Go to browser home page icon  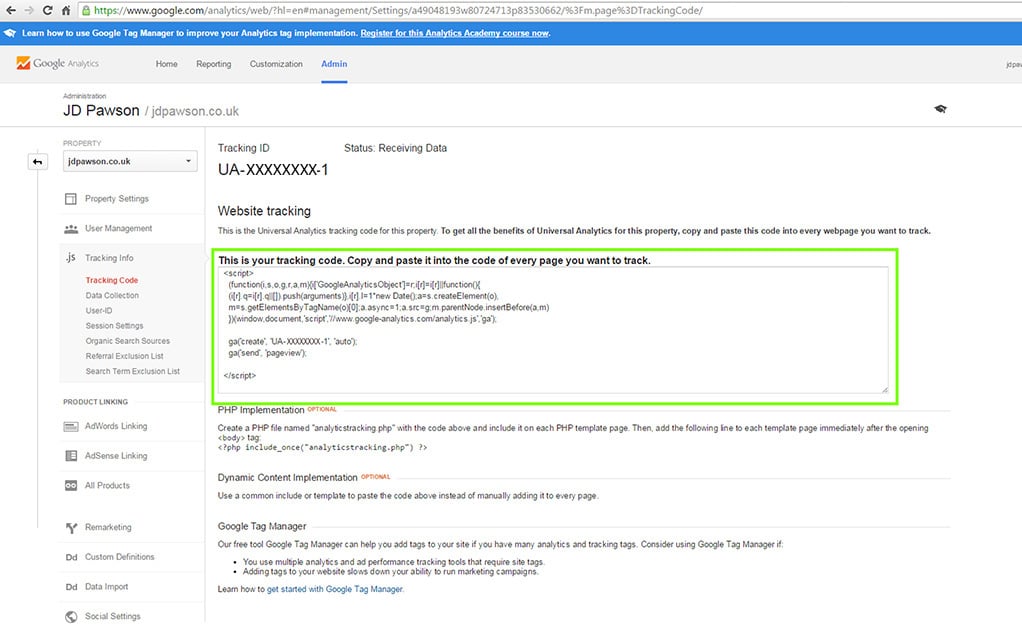click(x=66, y=10)
